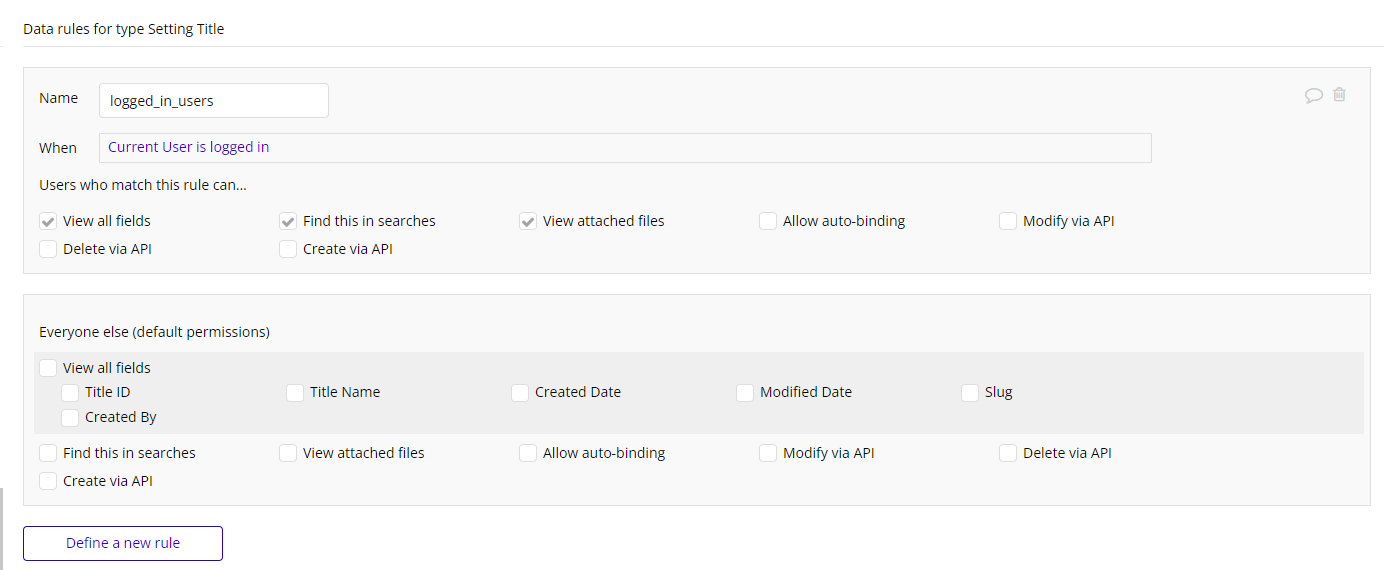
Task: Check the Title ID field checkbox
Action: coord(70,393)
